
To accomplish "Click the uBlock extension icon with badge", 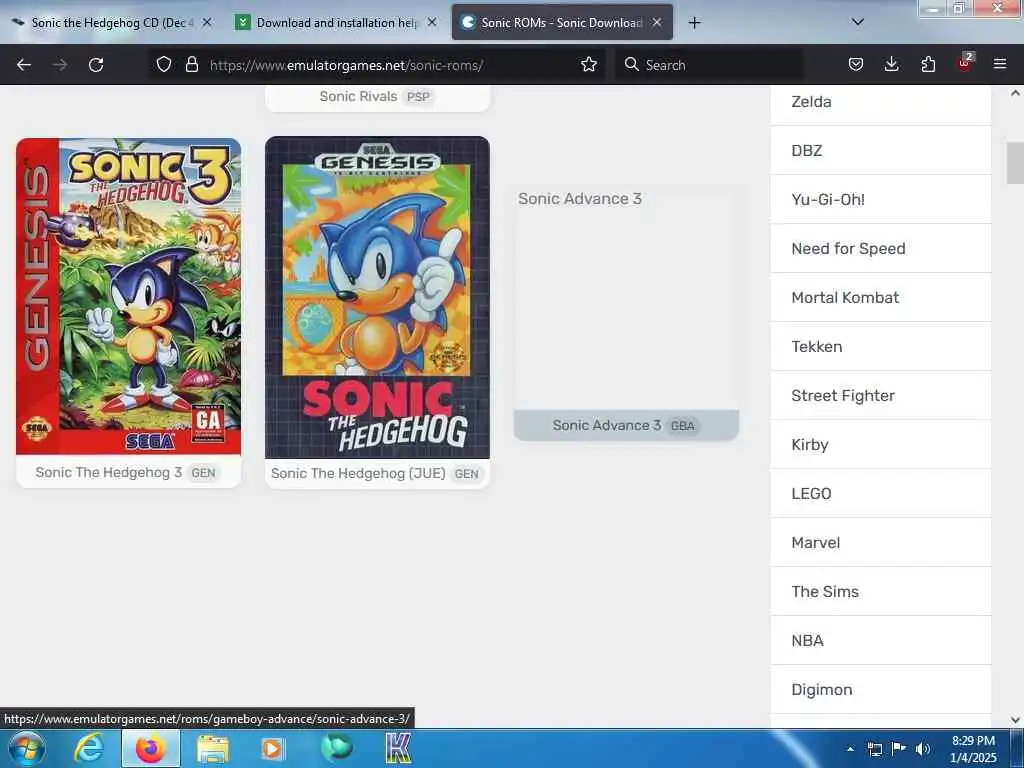I will coord(965,63).
